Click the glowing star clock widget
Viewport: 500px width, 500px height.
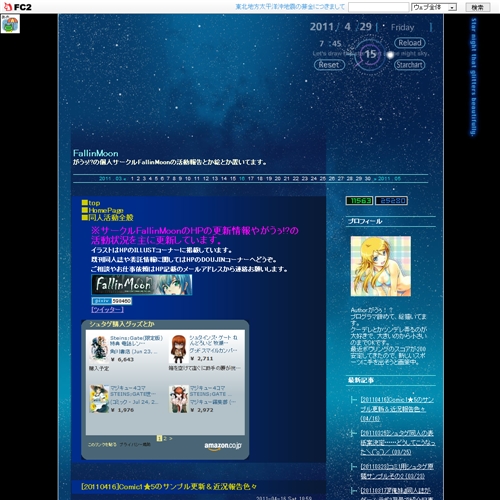[370, 54]
